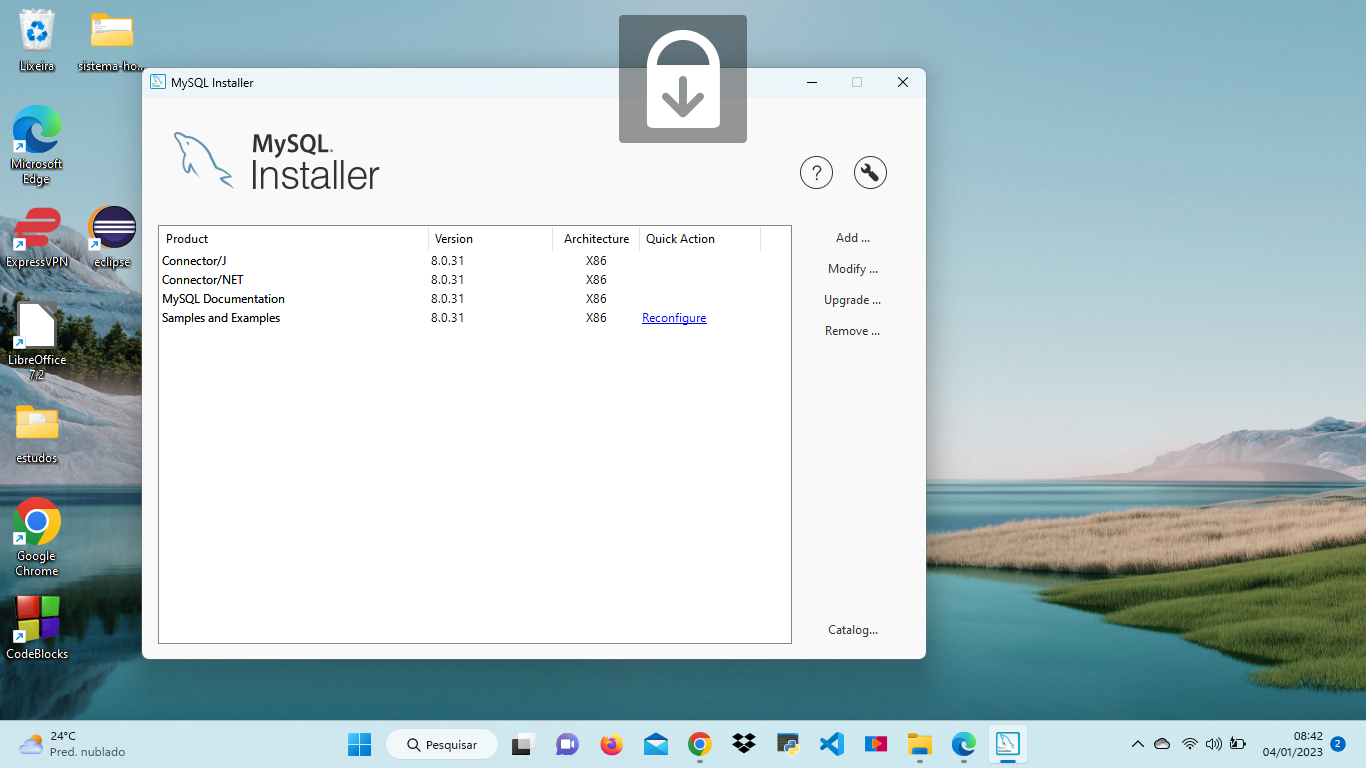Select the Samples and Examples row
This screenshot has width=1366, height=768.
coord(474,318)
